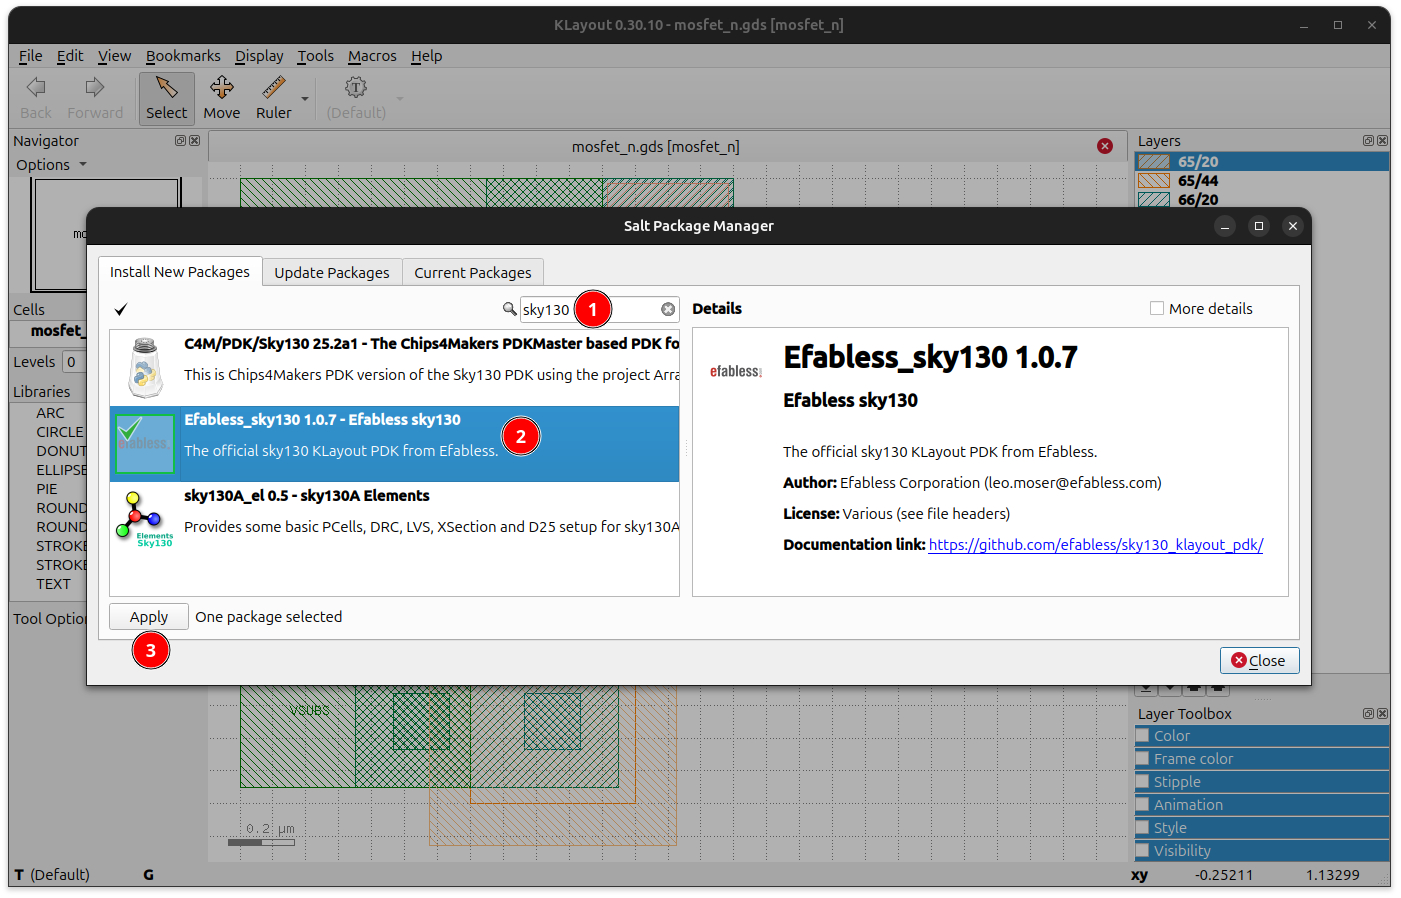The width and height of the screenshot is (1401, 898).
Task: Select the PIE library cell
Action: (x=47, y=489)
